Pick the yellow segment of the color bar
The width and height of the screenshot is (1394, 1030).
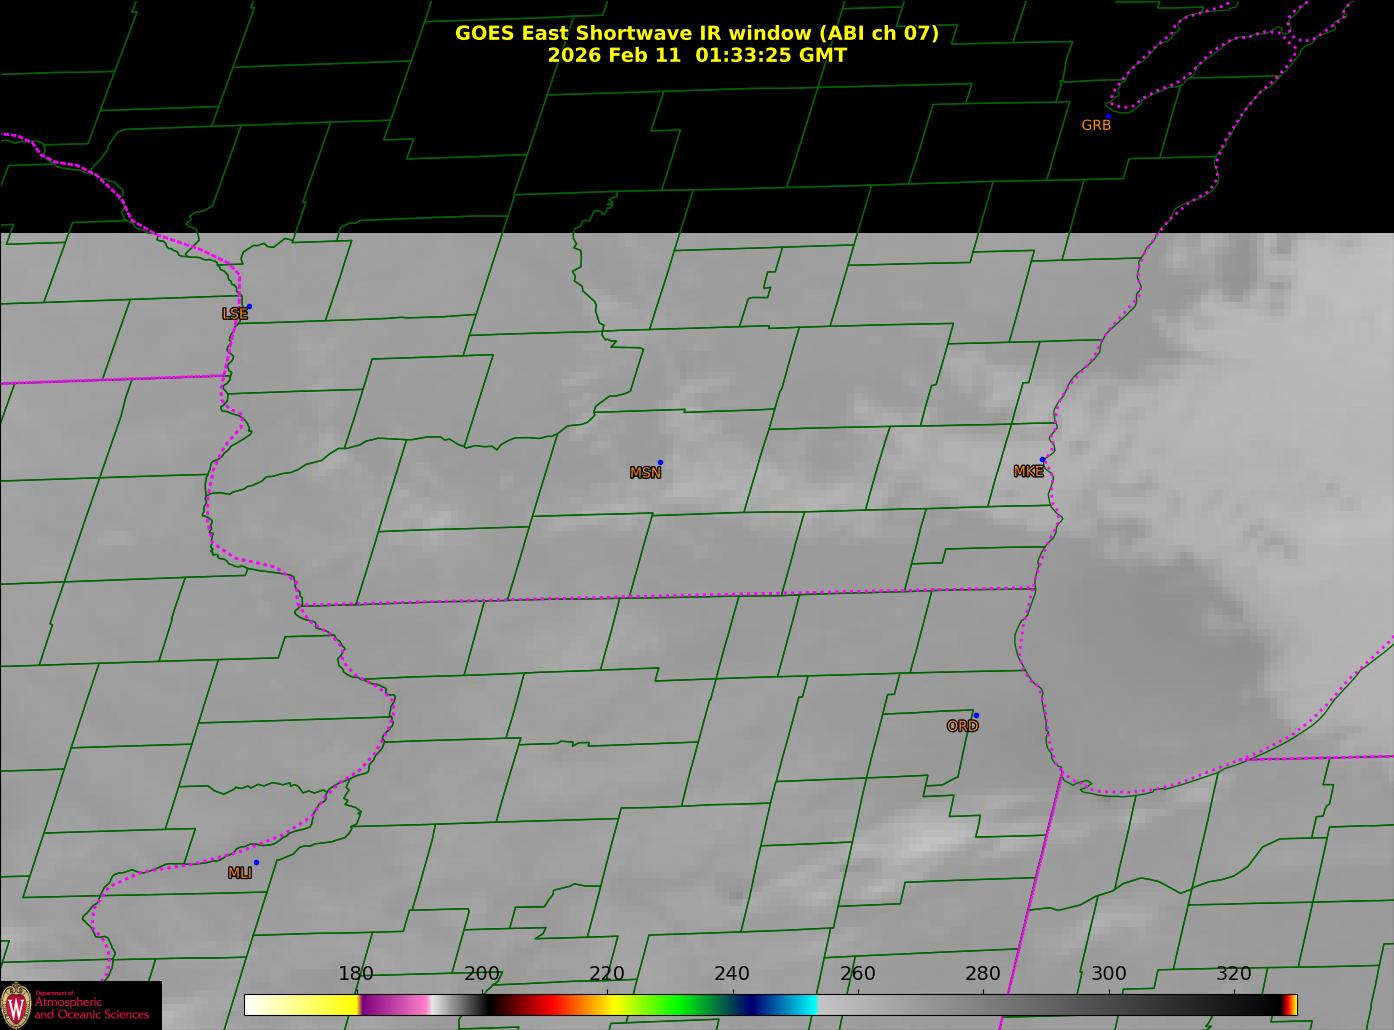point(320,1005)
